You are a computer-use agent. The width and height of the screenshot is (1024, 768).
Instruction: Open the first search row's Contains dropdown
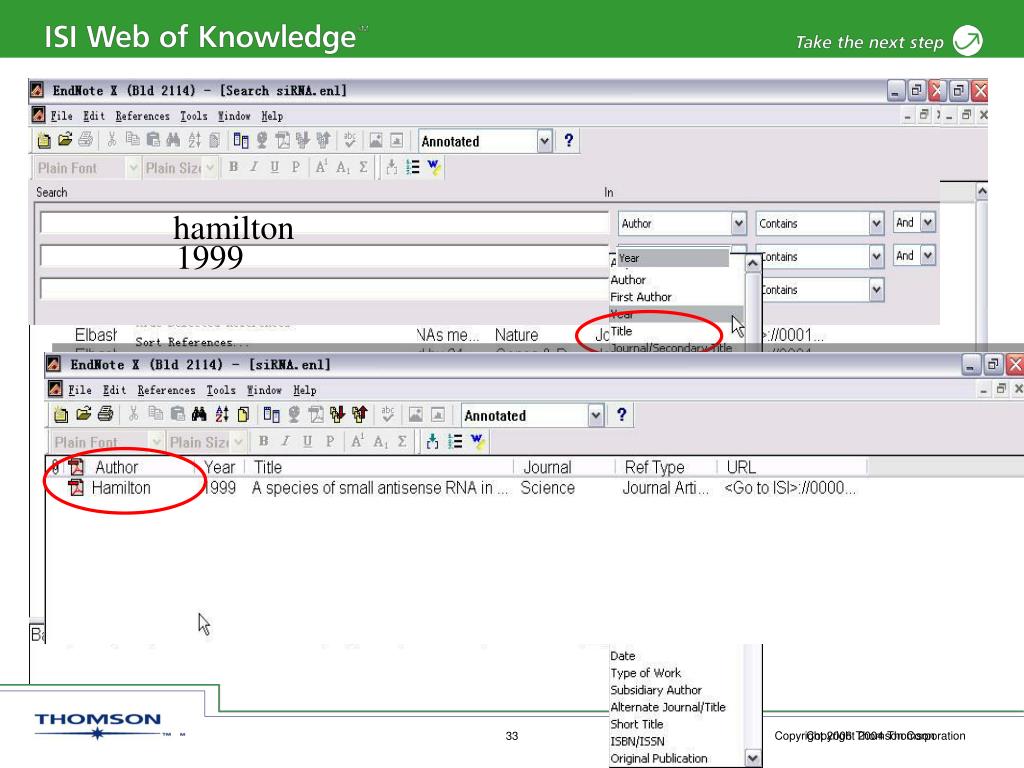click(876, 223)
